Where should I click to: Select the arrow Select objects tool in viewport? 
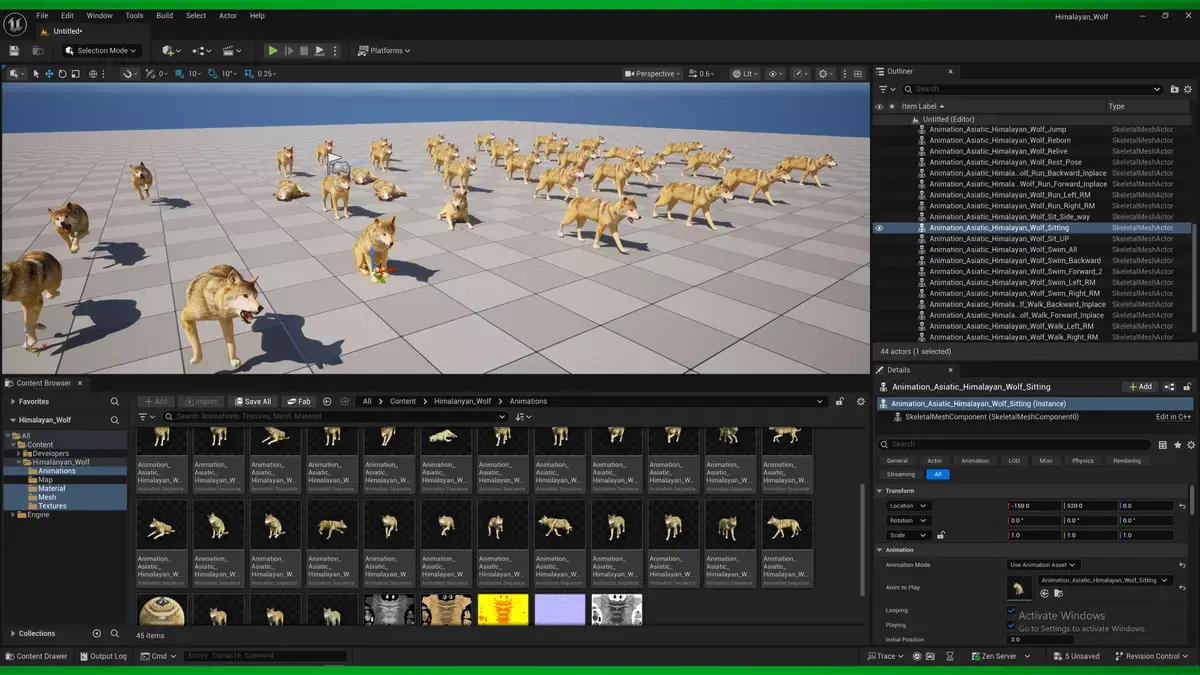coord(36,74)
